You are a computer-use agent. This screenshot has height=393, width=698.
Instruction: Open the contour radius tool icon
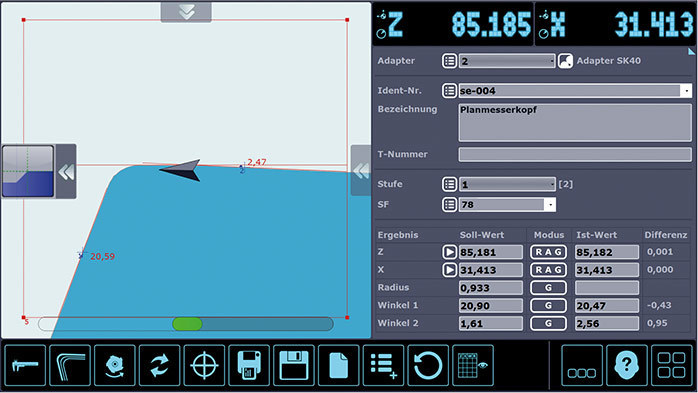tap(70, 365)
